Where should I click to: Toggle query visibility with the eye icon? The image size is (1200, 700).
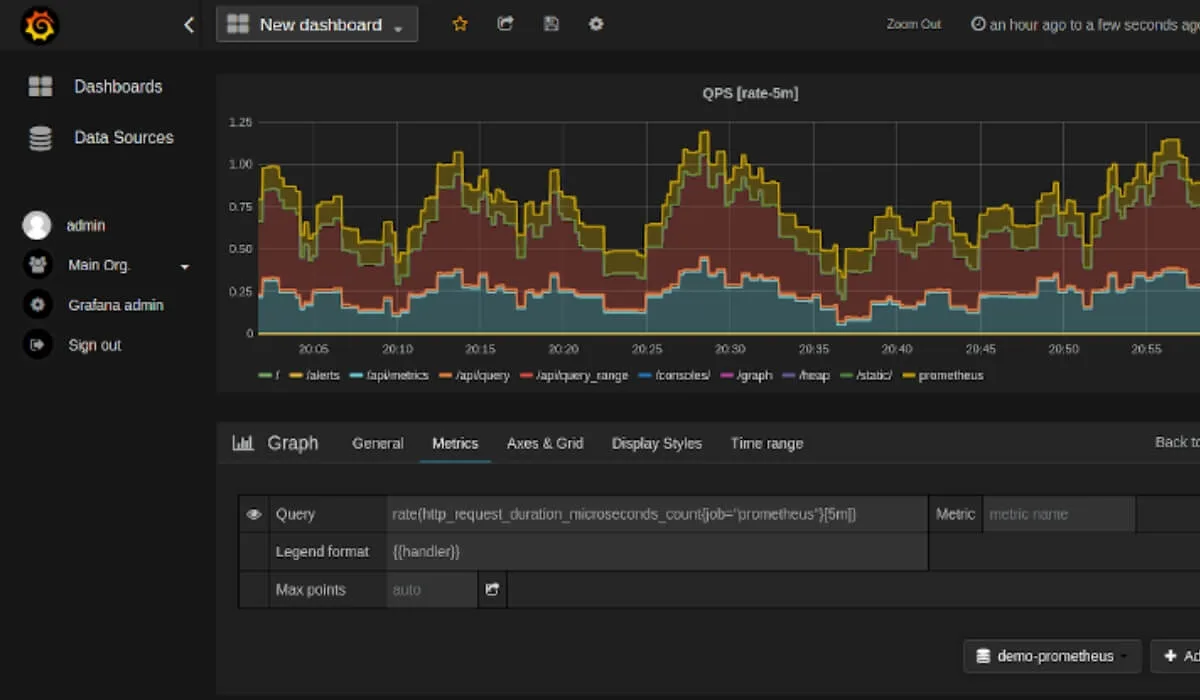[254, 514]
